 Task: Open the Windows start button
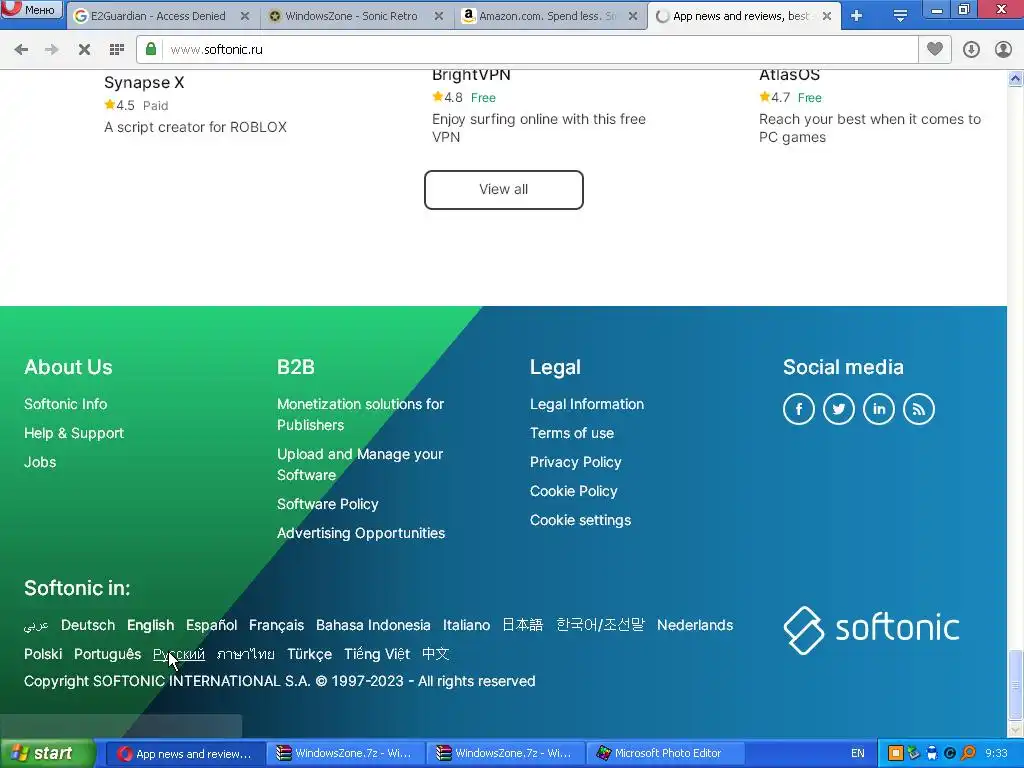coord(47,754)
